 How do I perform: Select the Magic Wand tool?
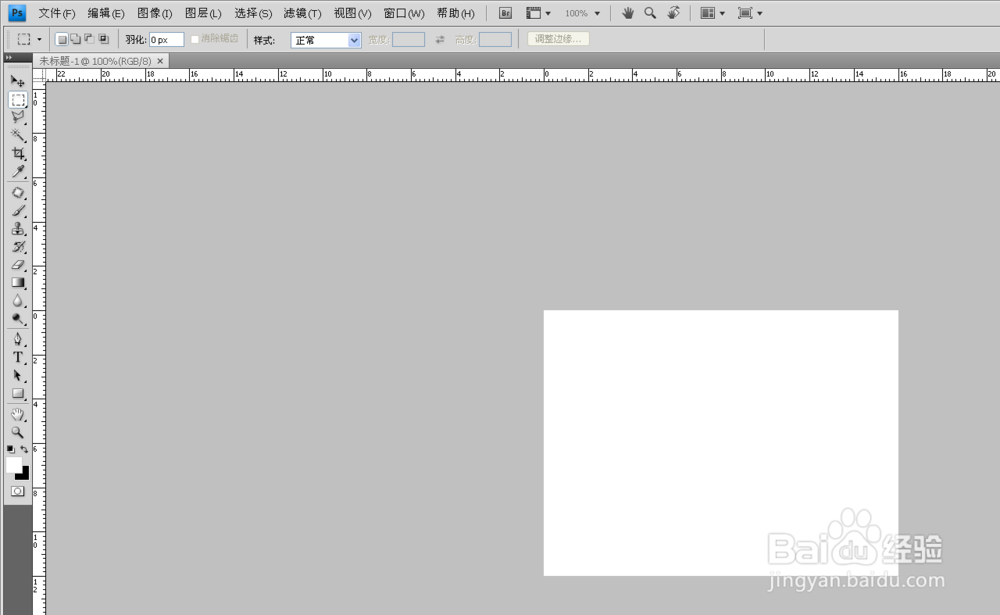pos(18,135)
